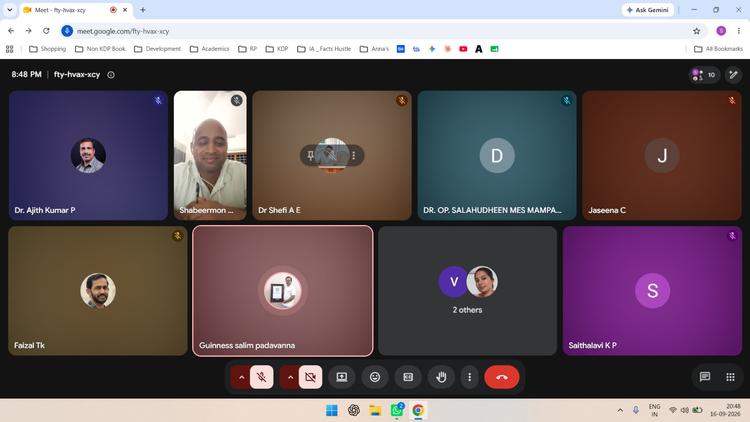Go forward in browser
Image resolution: width=750 pixels, height=422 pixels.
(x=29, y=31)
